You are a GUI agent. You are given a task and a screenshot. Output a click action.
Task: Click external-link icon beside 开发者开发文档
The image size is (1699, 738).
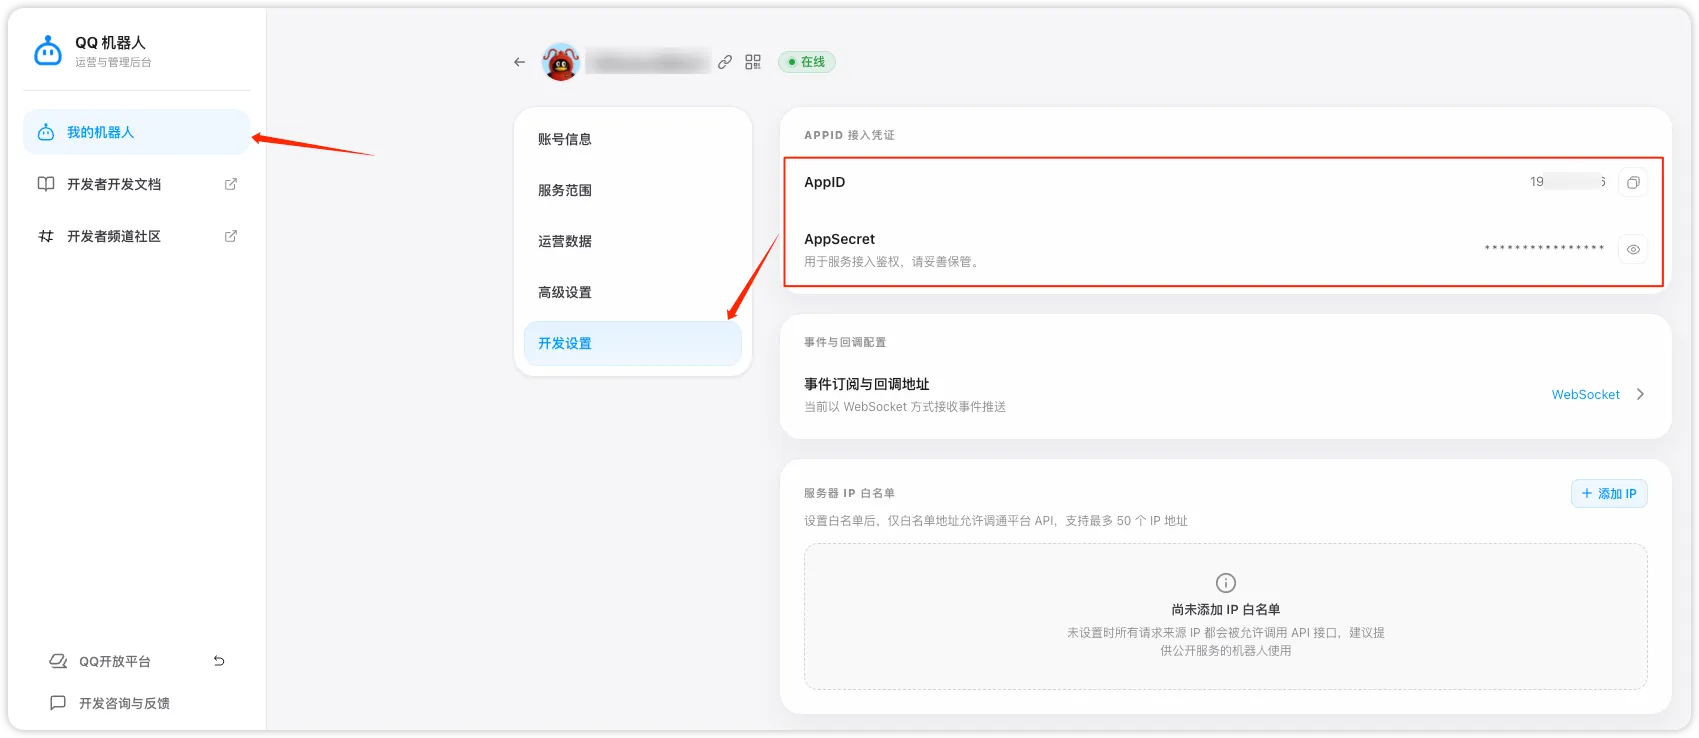[x=231, y=184]
